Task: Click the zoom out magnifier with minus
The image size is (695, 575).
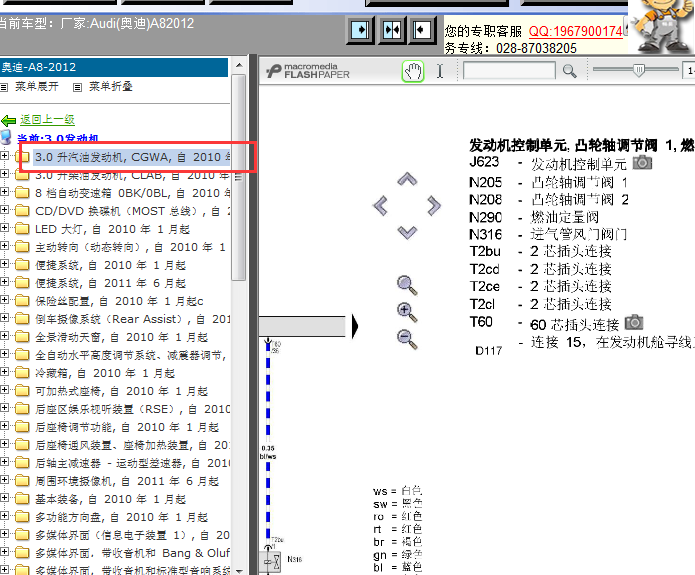Action: [x=407, y=339]
